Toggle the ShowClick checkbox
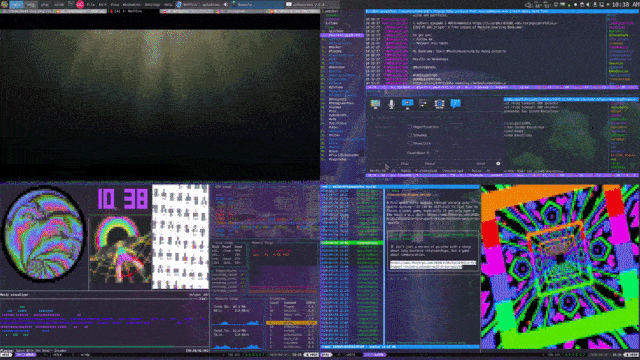Screen dimensions: 640x360 click(x=410, y=143)
